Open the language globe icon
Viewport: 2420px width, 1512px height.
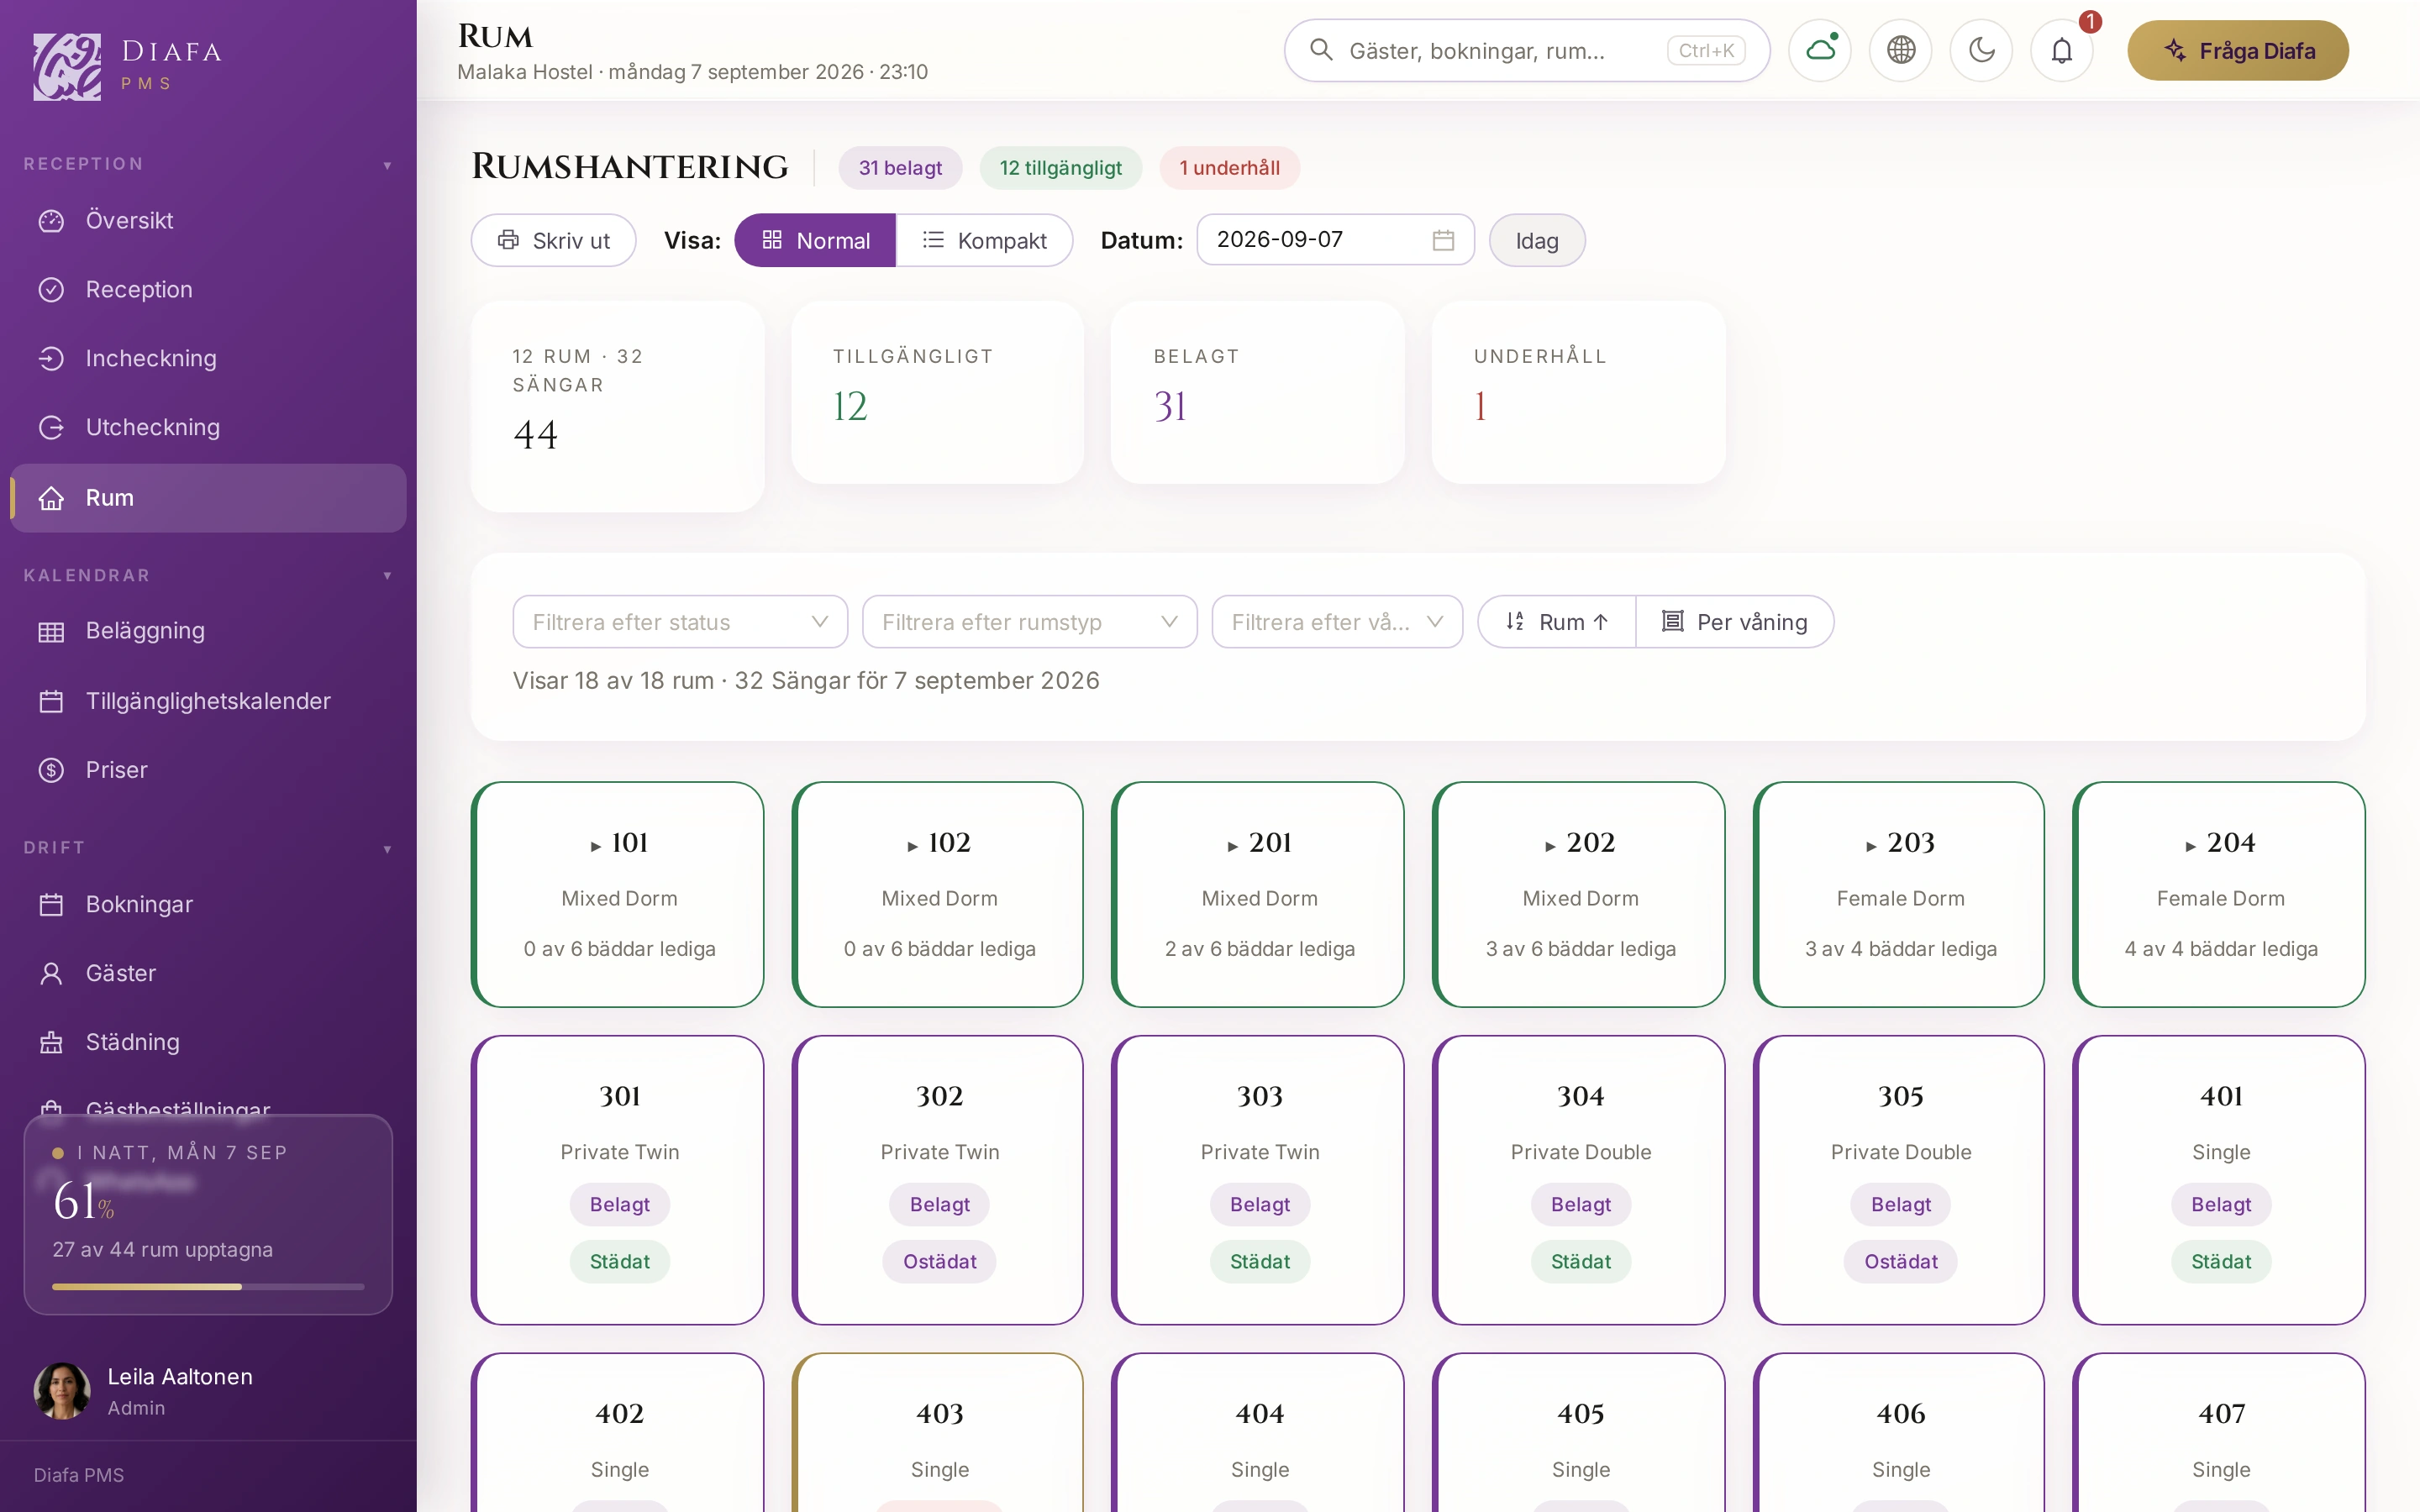coord(1901,50)
